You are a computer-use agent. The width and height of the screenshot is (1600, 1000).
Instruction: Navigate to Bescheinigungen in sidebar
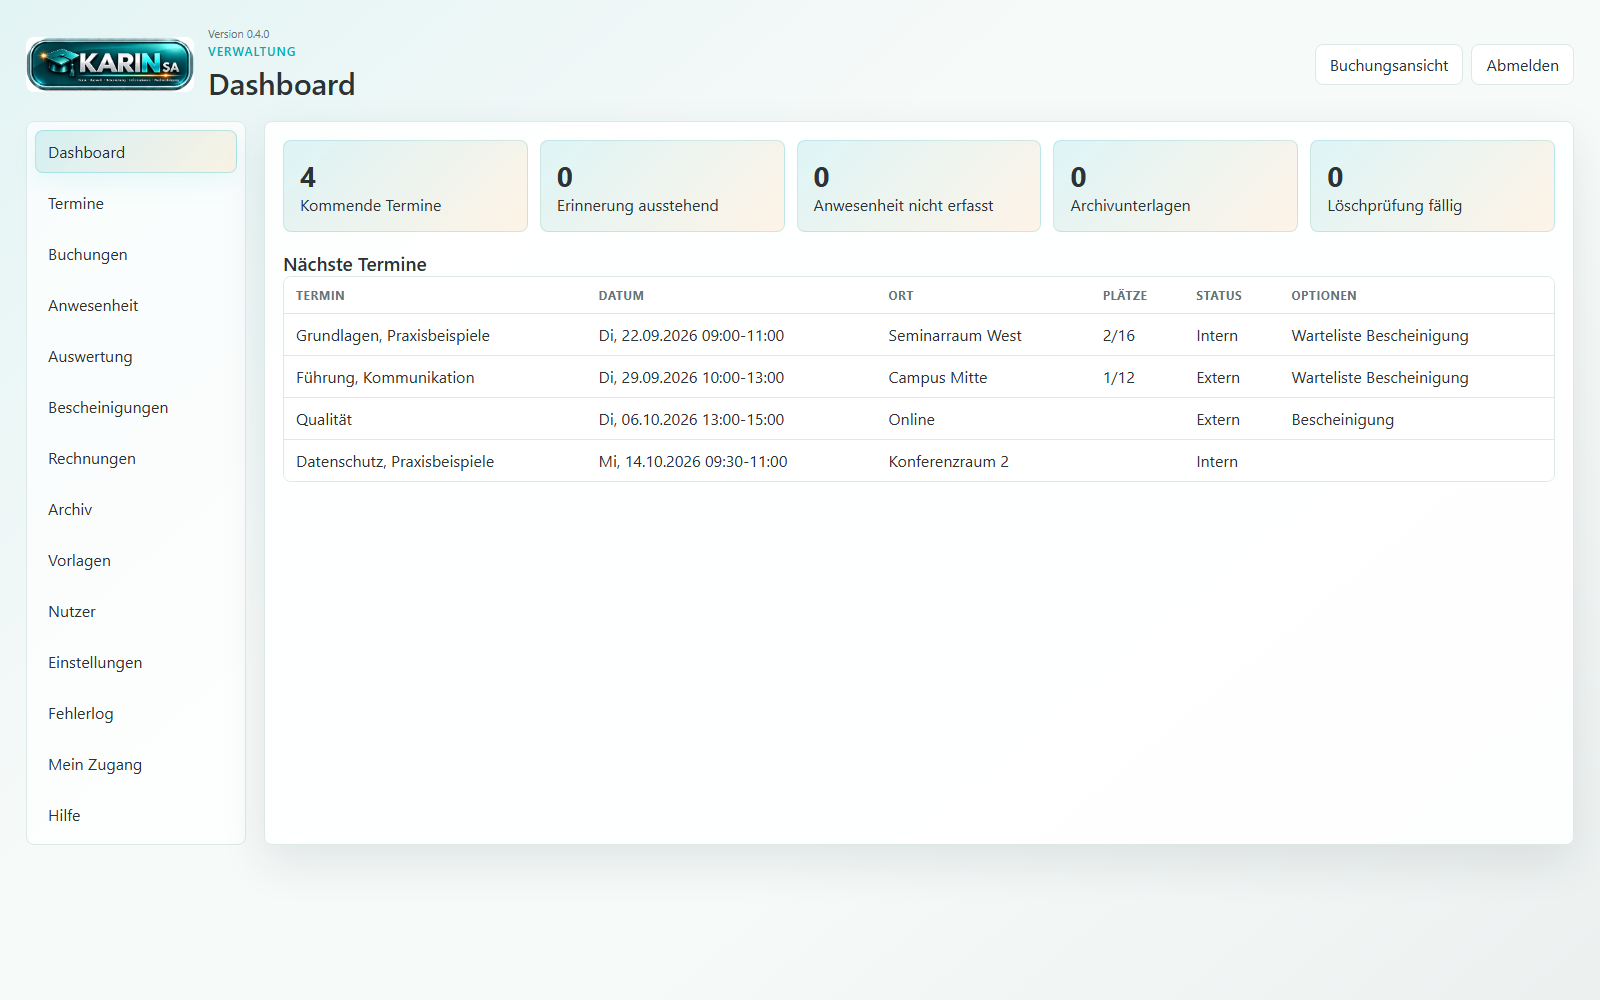coord(136,407)
